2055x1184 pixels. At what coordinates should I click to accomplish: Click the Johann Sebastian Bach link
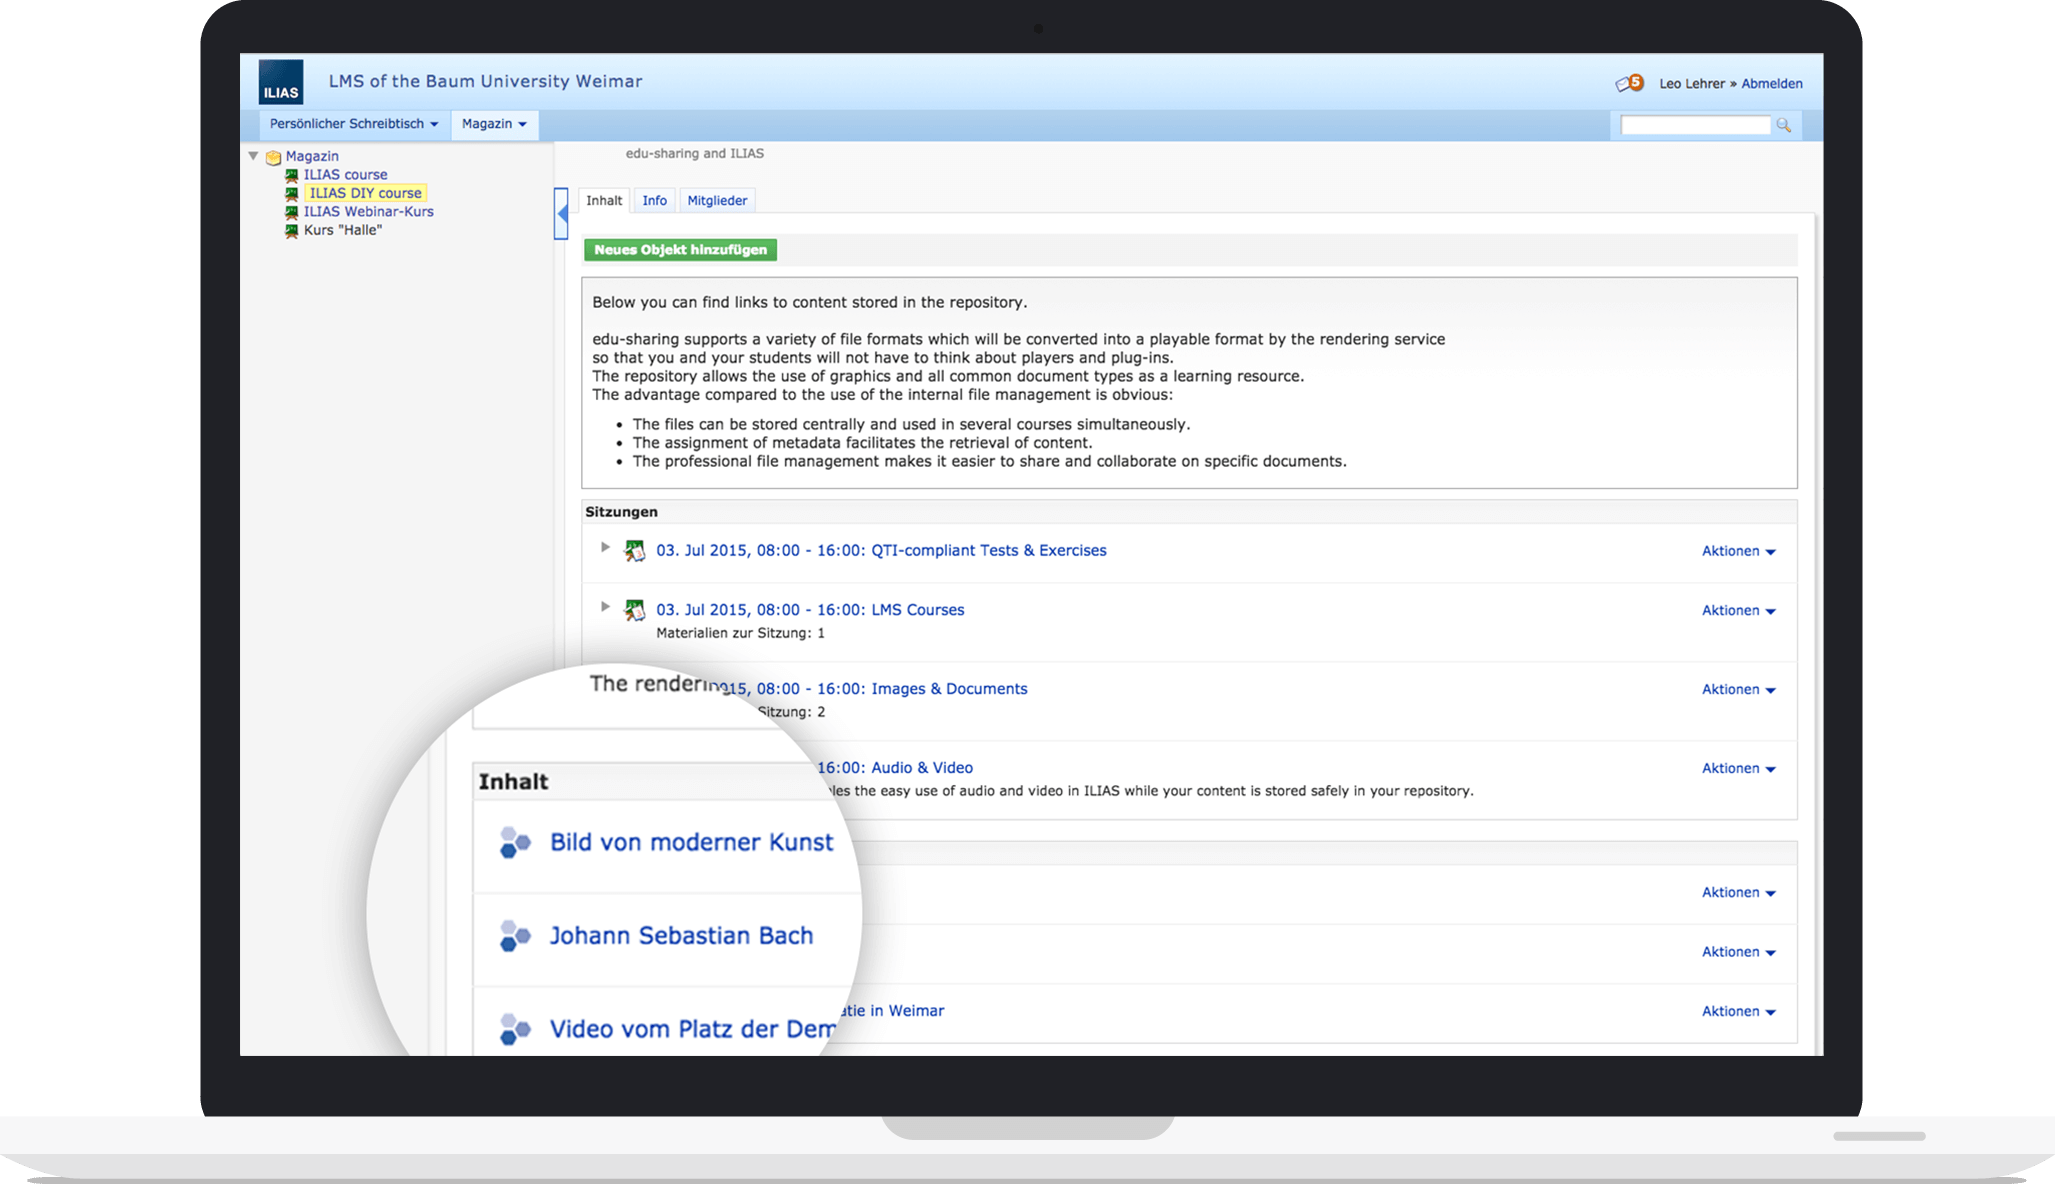point(682,936)
